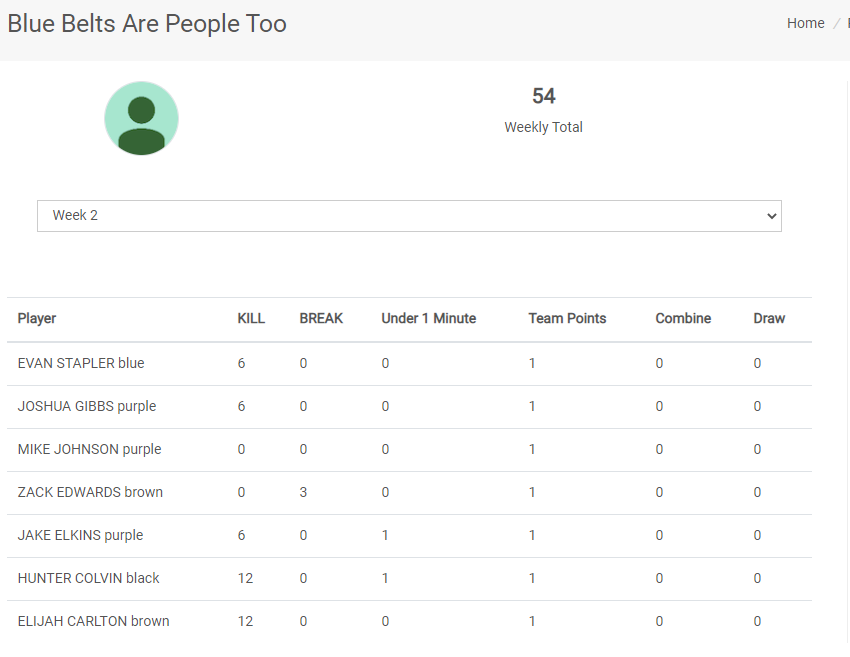Select player ZACK EDWARDS brown
850x657 pixels.
tap(90, 493)
